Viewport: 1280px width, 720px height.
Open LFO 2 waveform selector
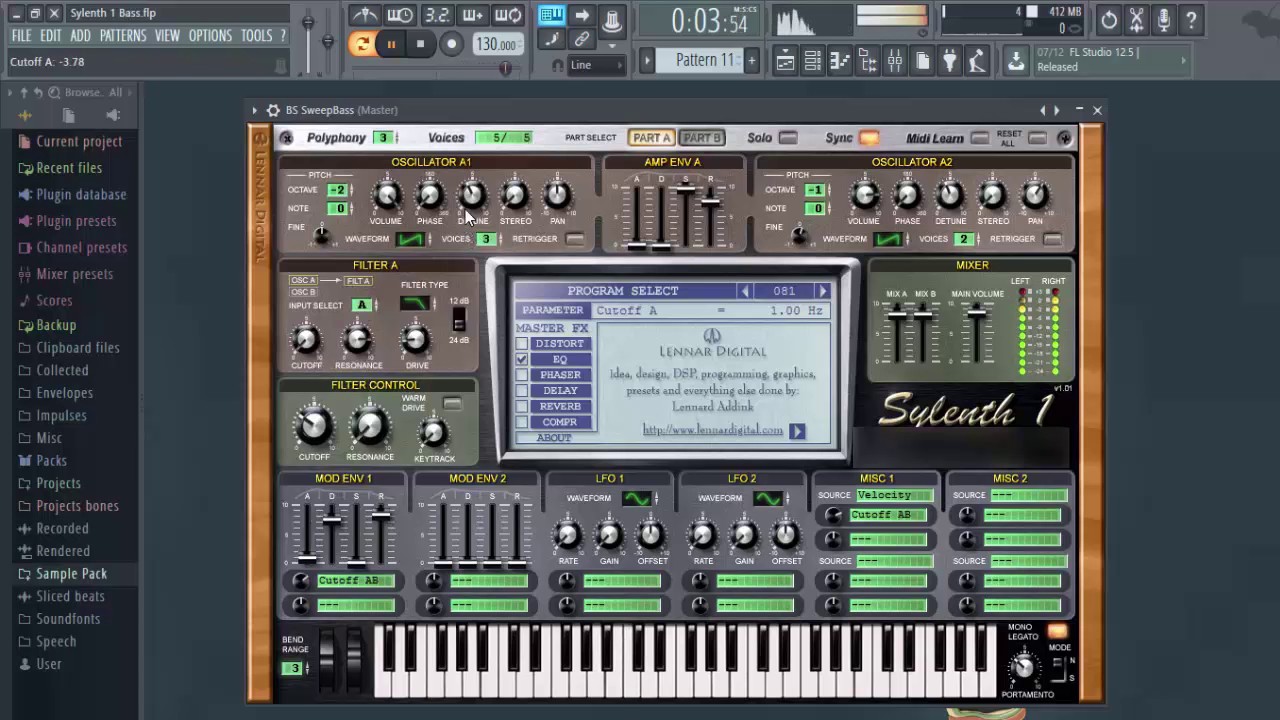click(769, 498)
